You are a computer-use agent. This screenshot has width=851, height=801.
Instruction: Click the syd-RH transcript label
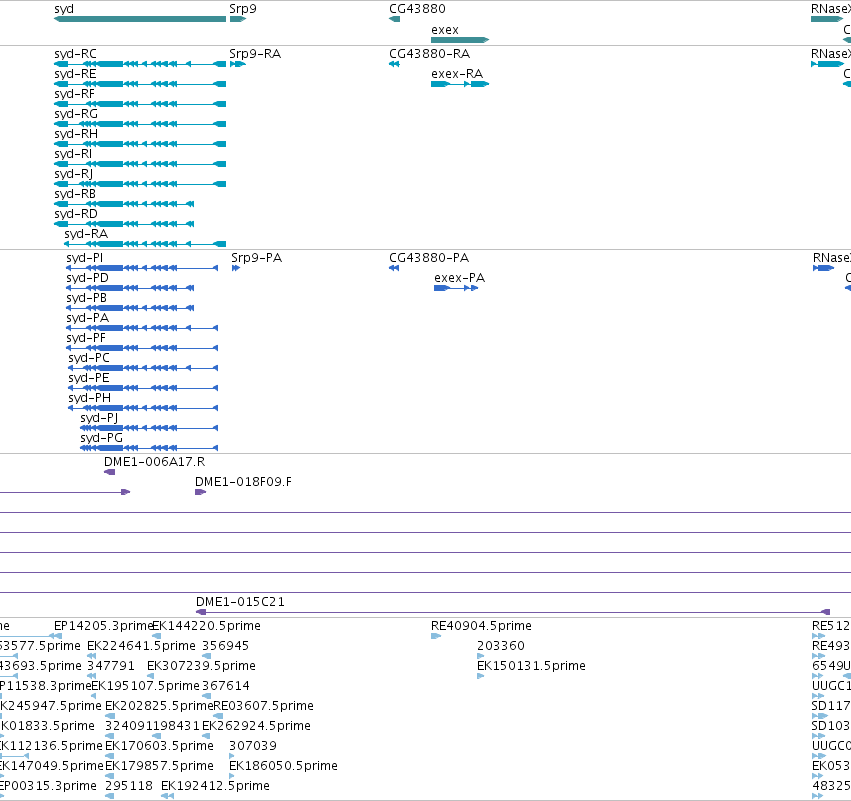(x=76, y=134)
